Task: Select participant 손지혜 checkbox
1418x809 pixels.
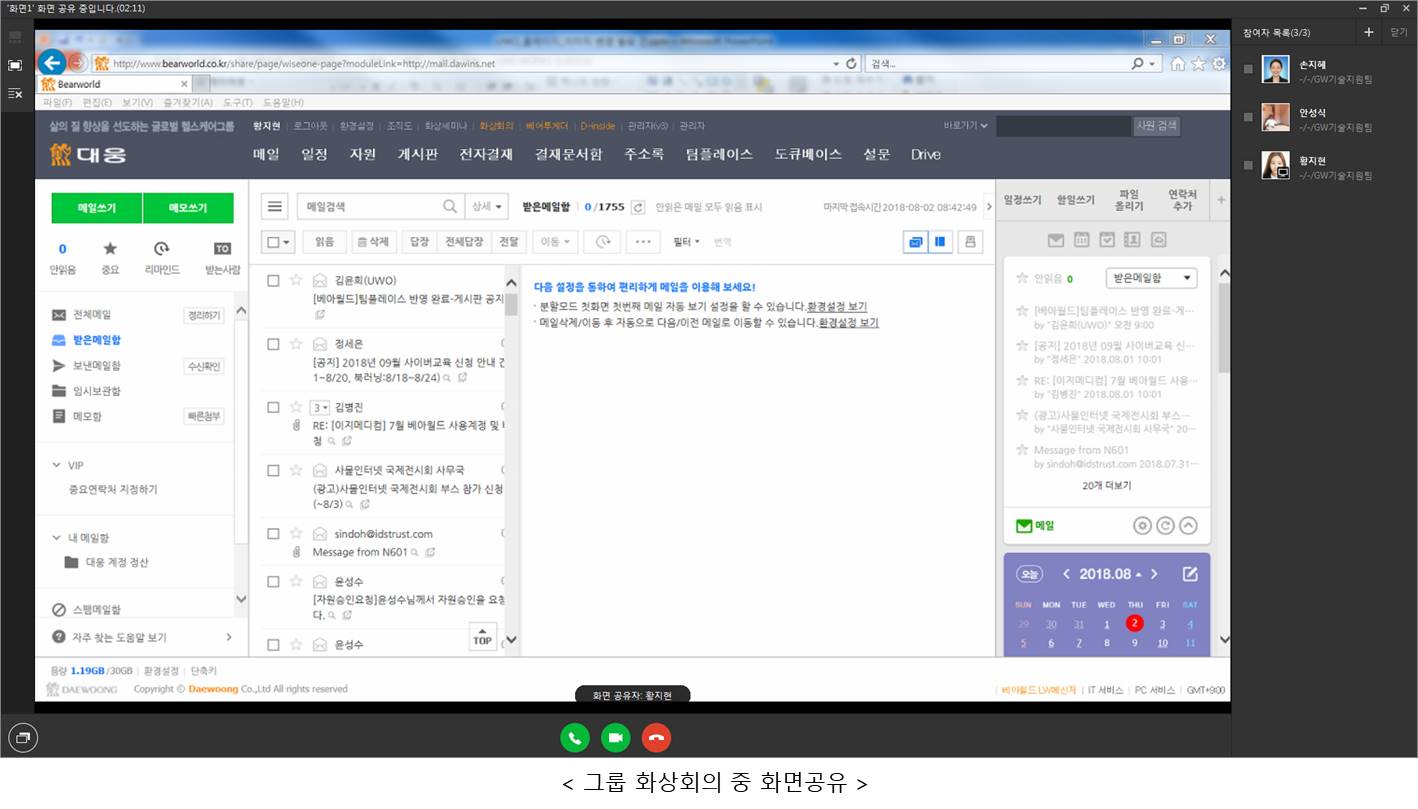Action: (x=1248, y=69)
